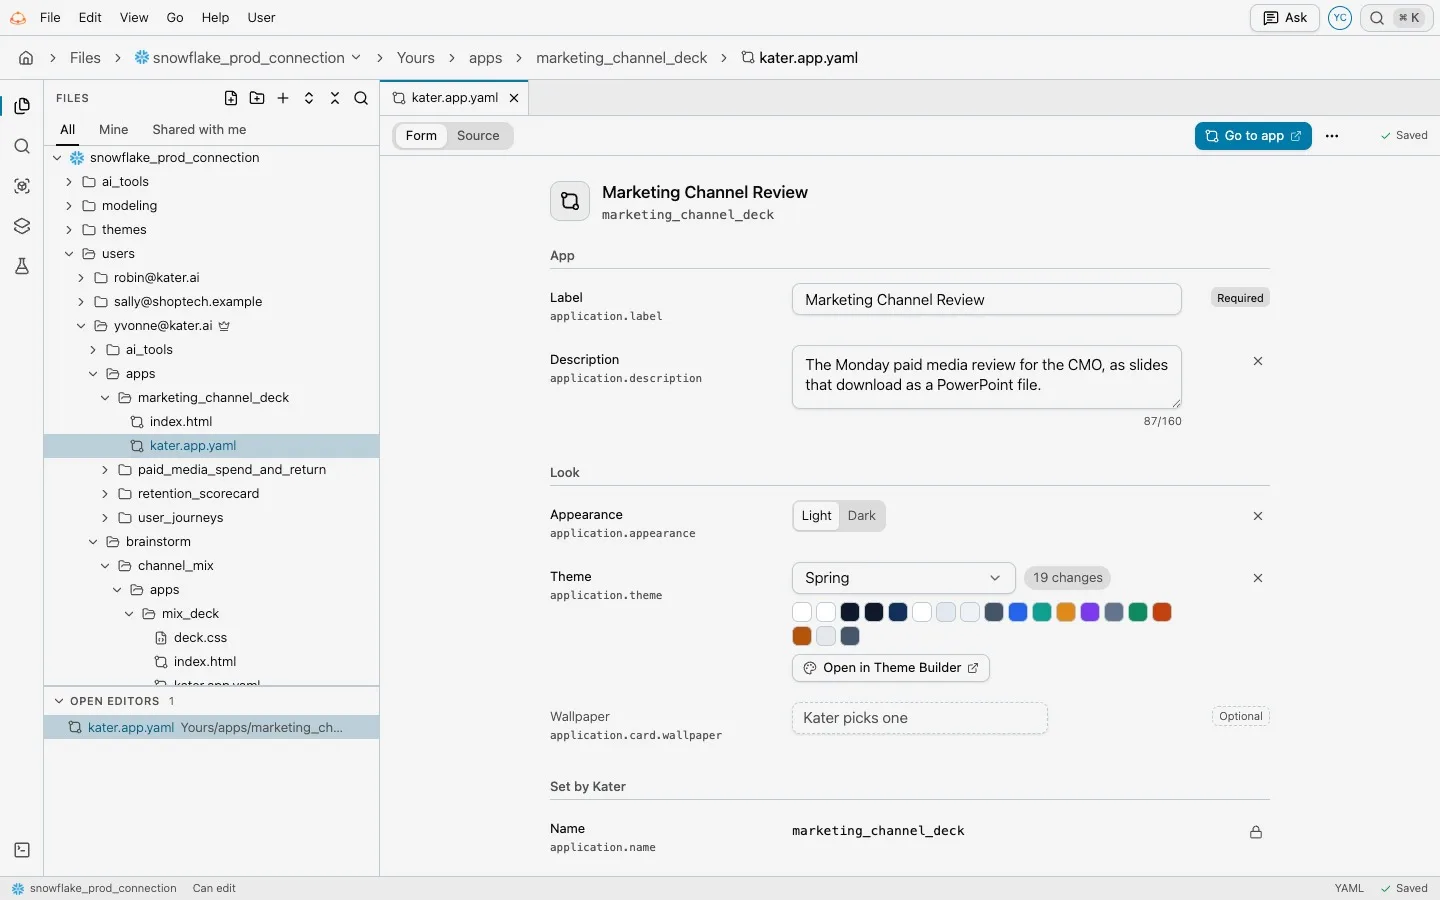
Task: Expand the modeling folder
Action: pos(69,206)
